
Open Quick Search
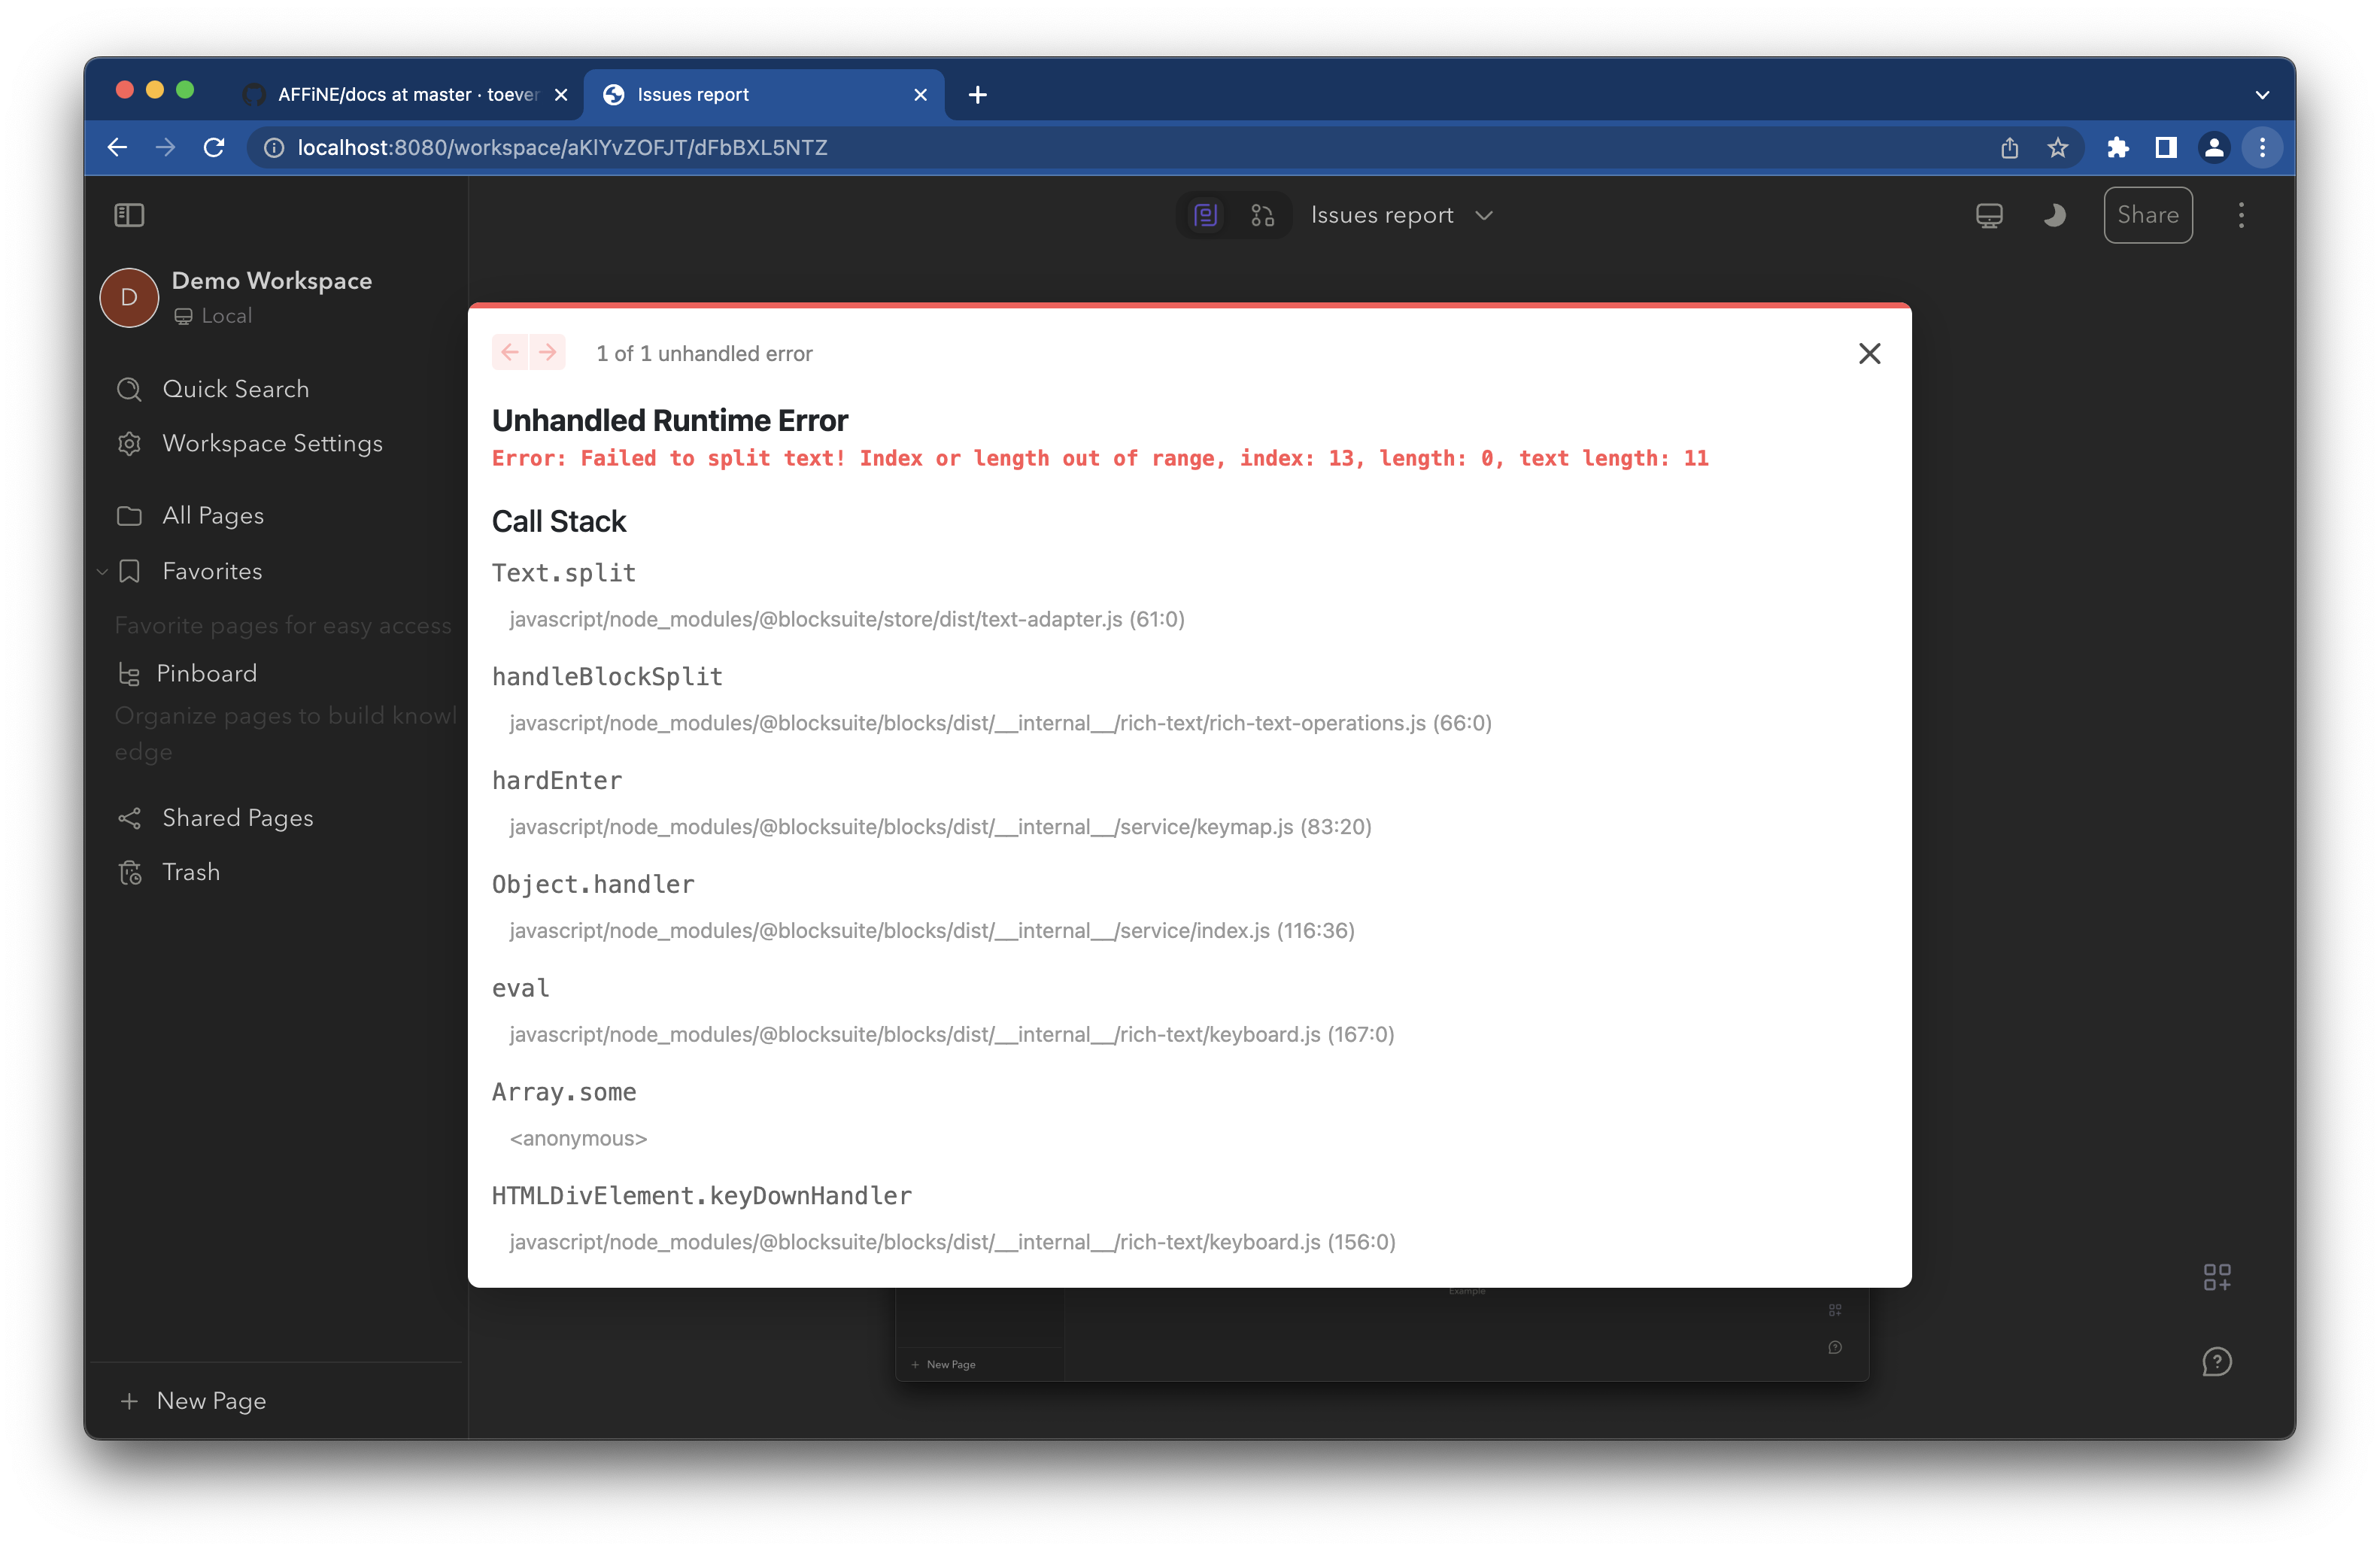point(236,389)
